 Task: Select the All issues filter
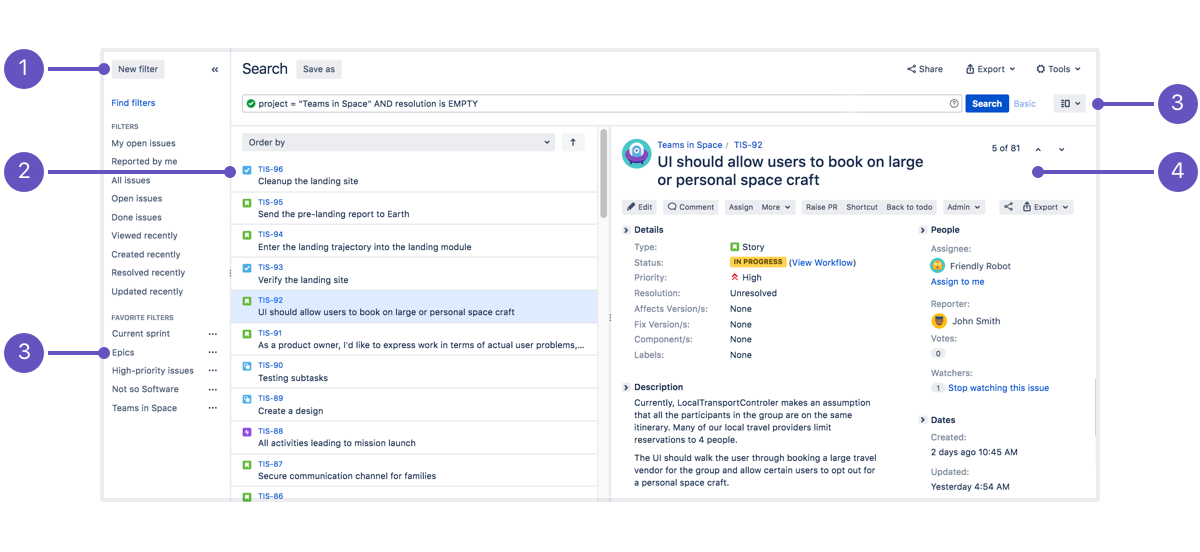(x=131, y=180)
